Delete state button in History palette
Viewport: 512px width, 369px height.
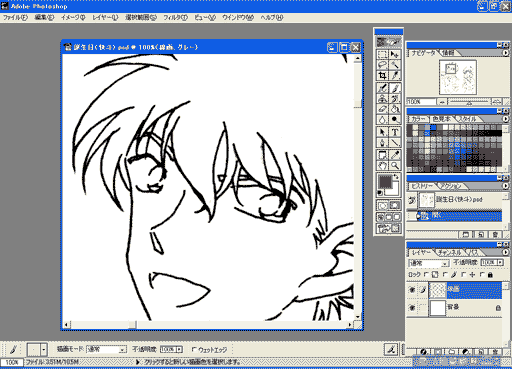(x=495, y=235)
